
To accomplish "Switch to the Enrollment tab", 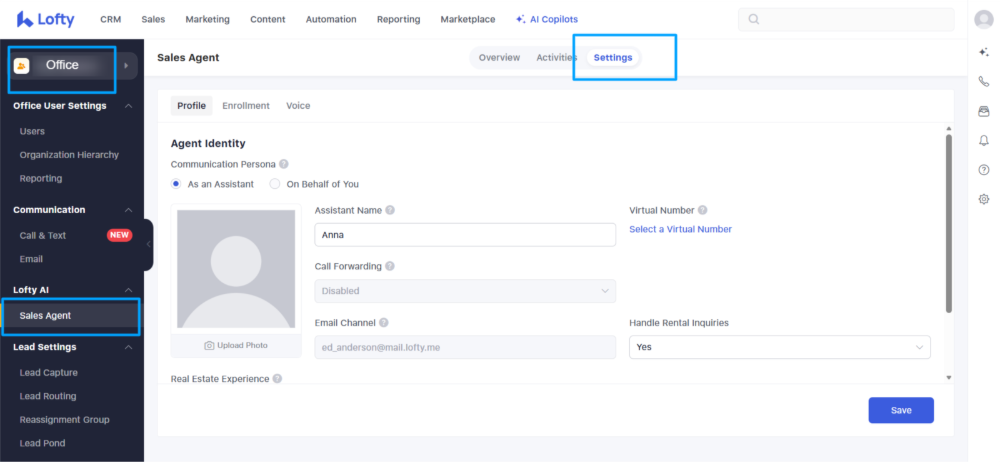I will (245, 106).
